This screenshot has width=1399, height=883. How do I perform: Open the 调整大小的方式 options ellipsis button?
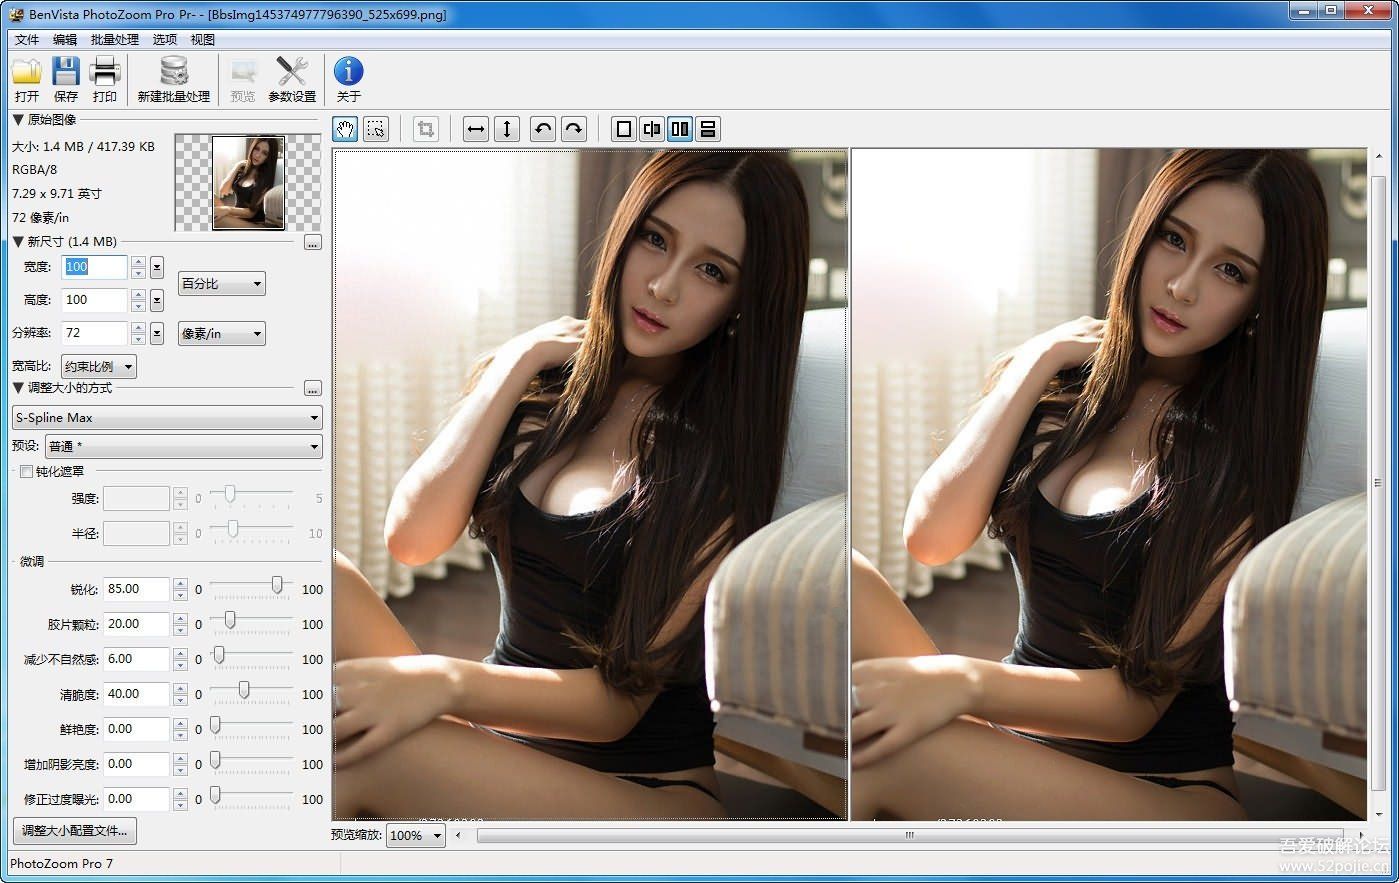pyautogui.click(x=313, y=389)
